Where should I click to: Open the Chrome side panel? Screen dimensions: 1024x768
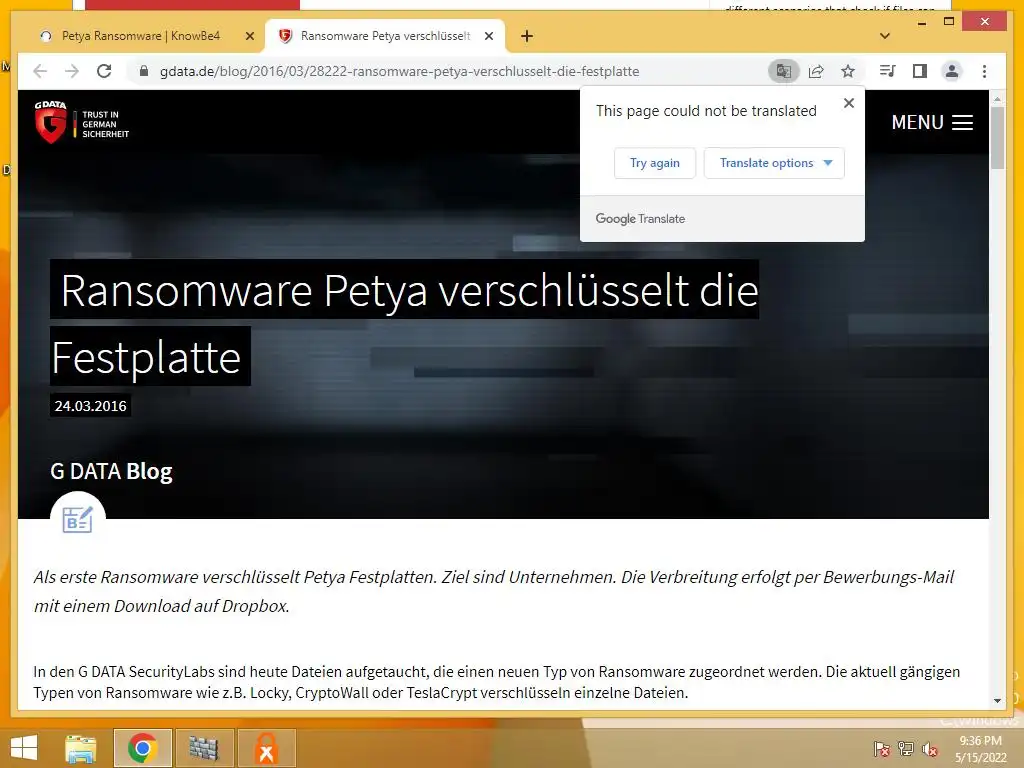click(920, 71)
